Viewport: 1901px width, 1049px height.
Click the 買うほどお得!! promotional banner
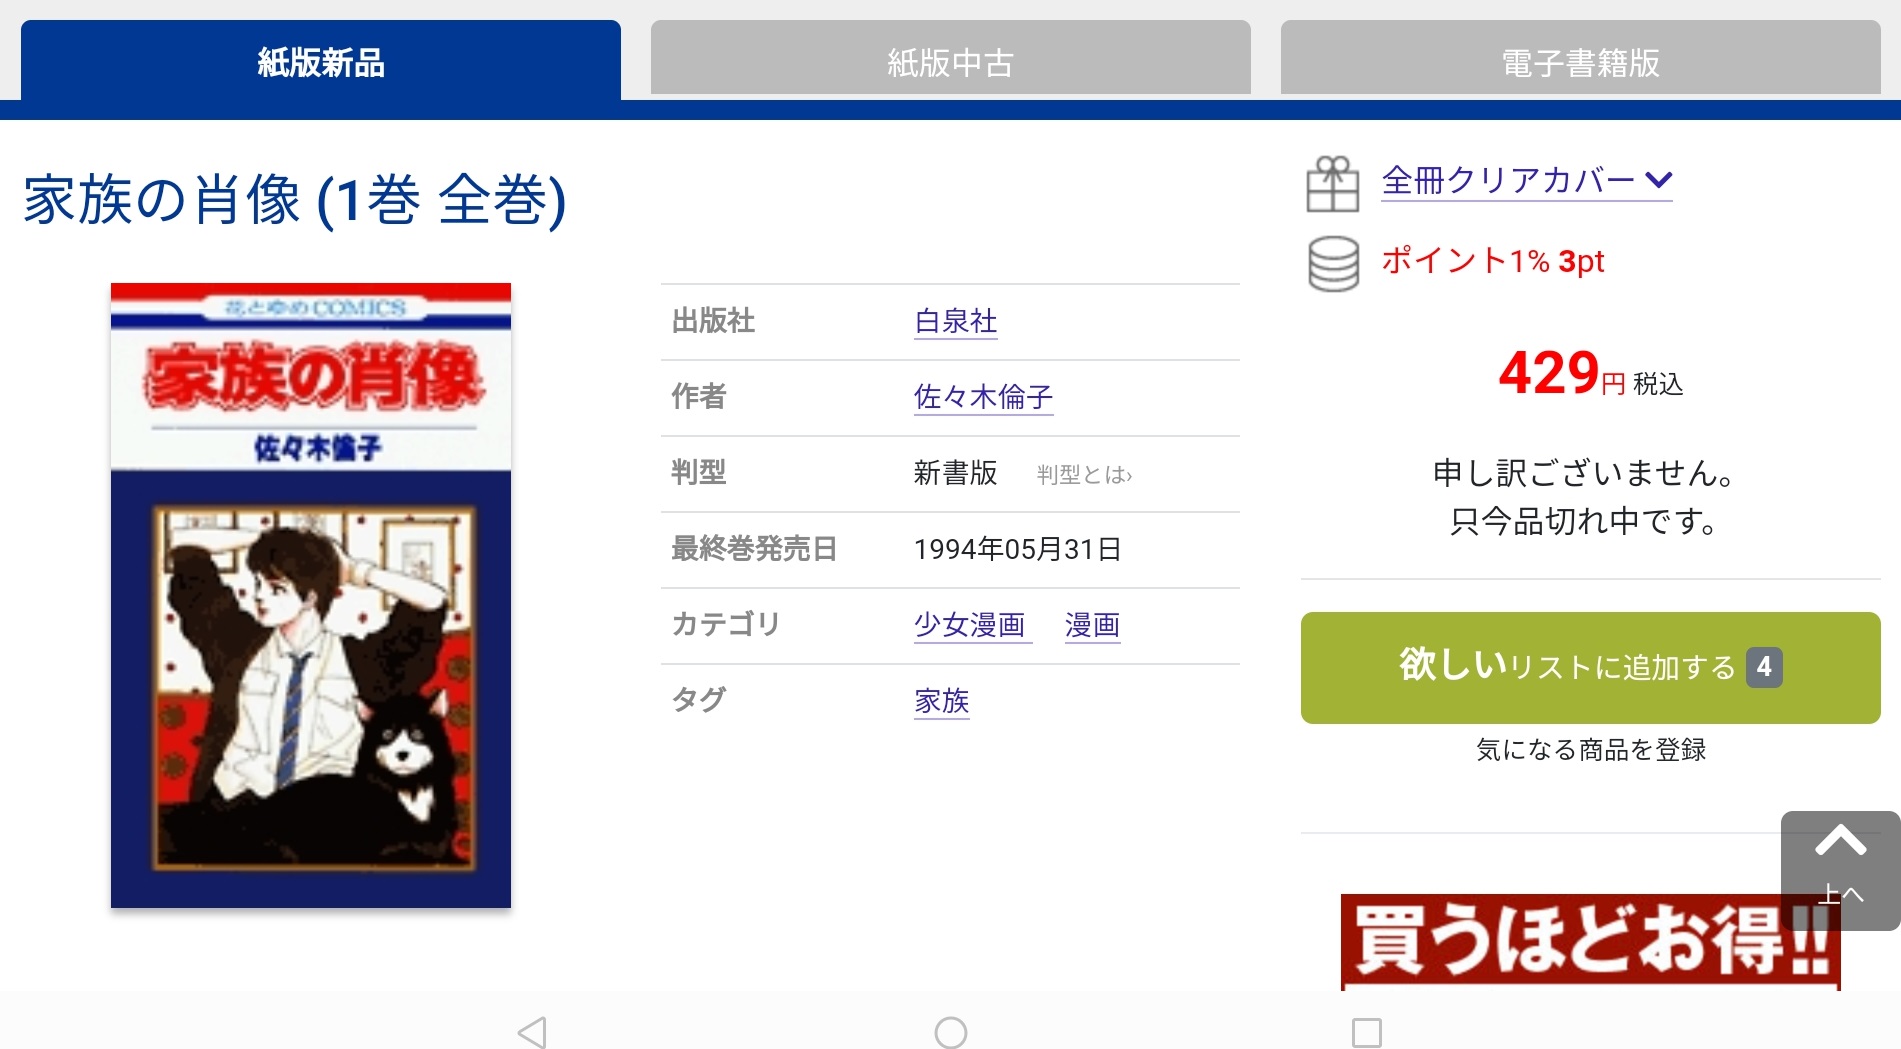[x=1590, y=941]
